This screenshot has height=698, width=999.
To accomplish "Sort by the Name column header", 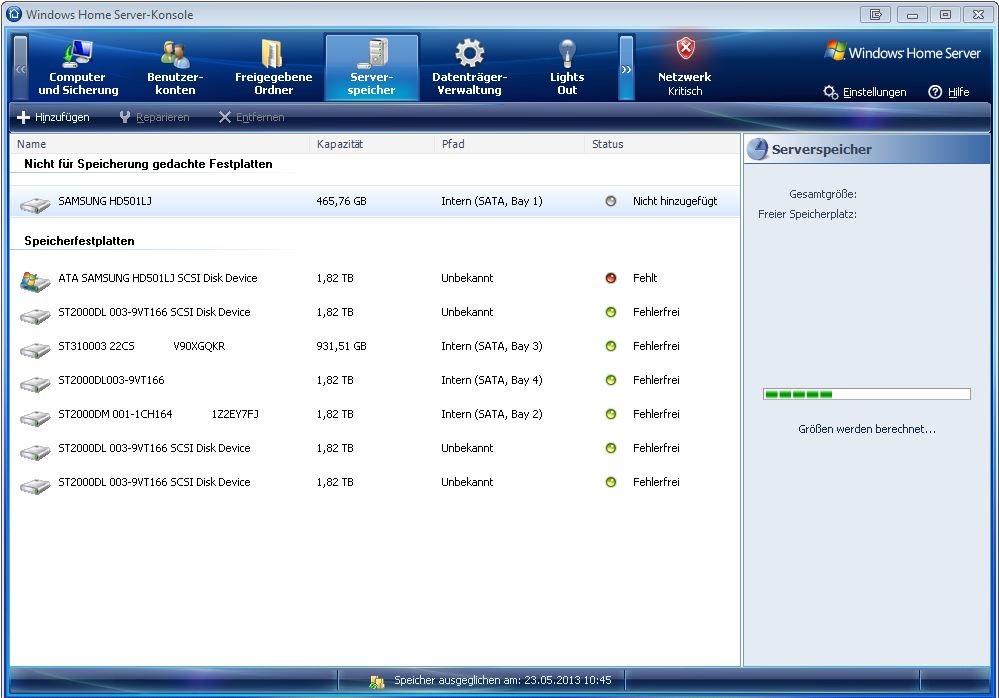I will [x=160, y=144].
